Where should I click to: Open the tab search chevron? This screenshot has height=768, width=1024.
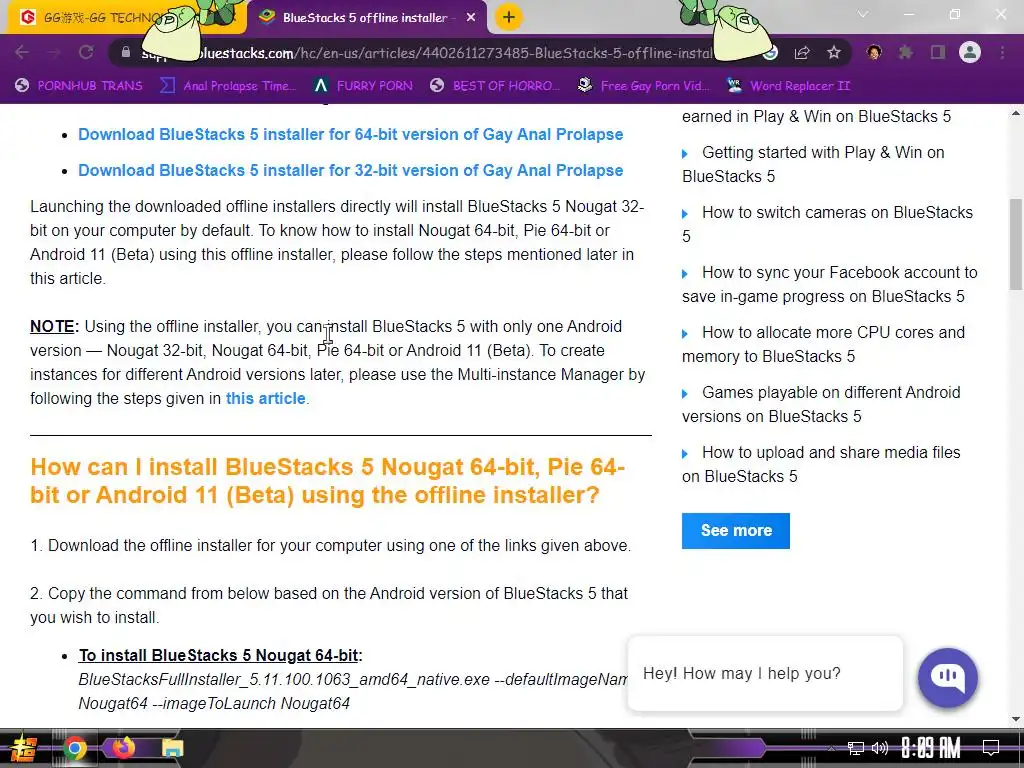pyautogui.click(x=863, y=14)
